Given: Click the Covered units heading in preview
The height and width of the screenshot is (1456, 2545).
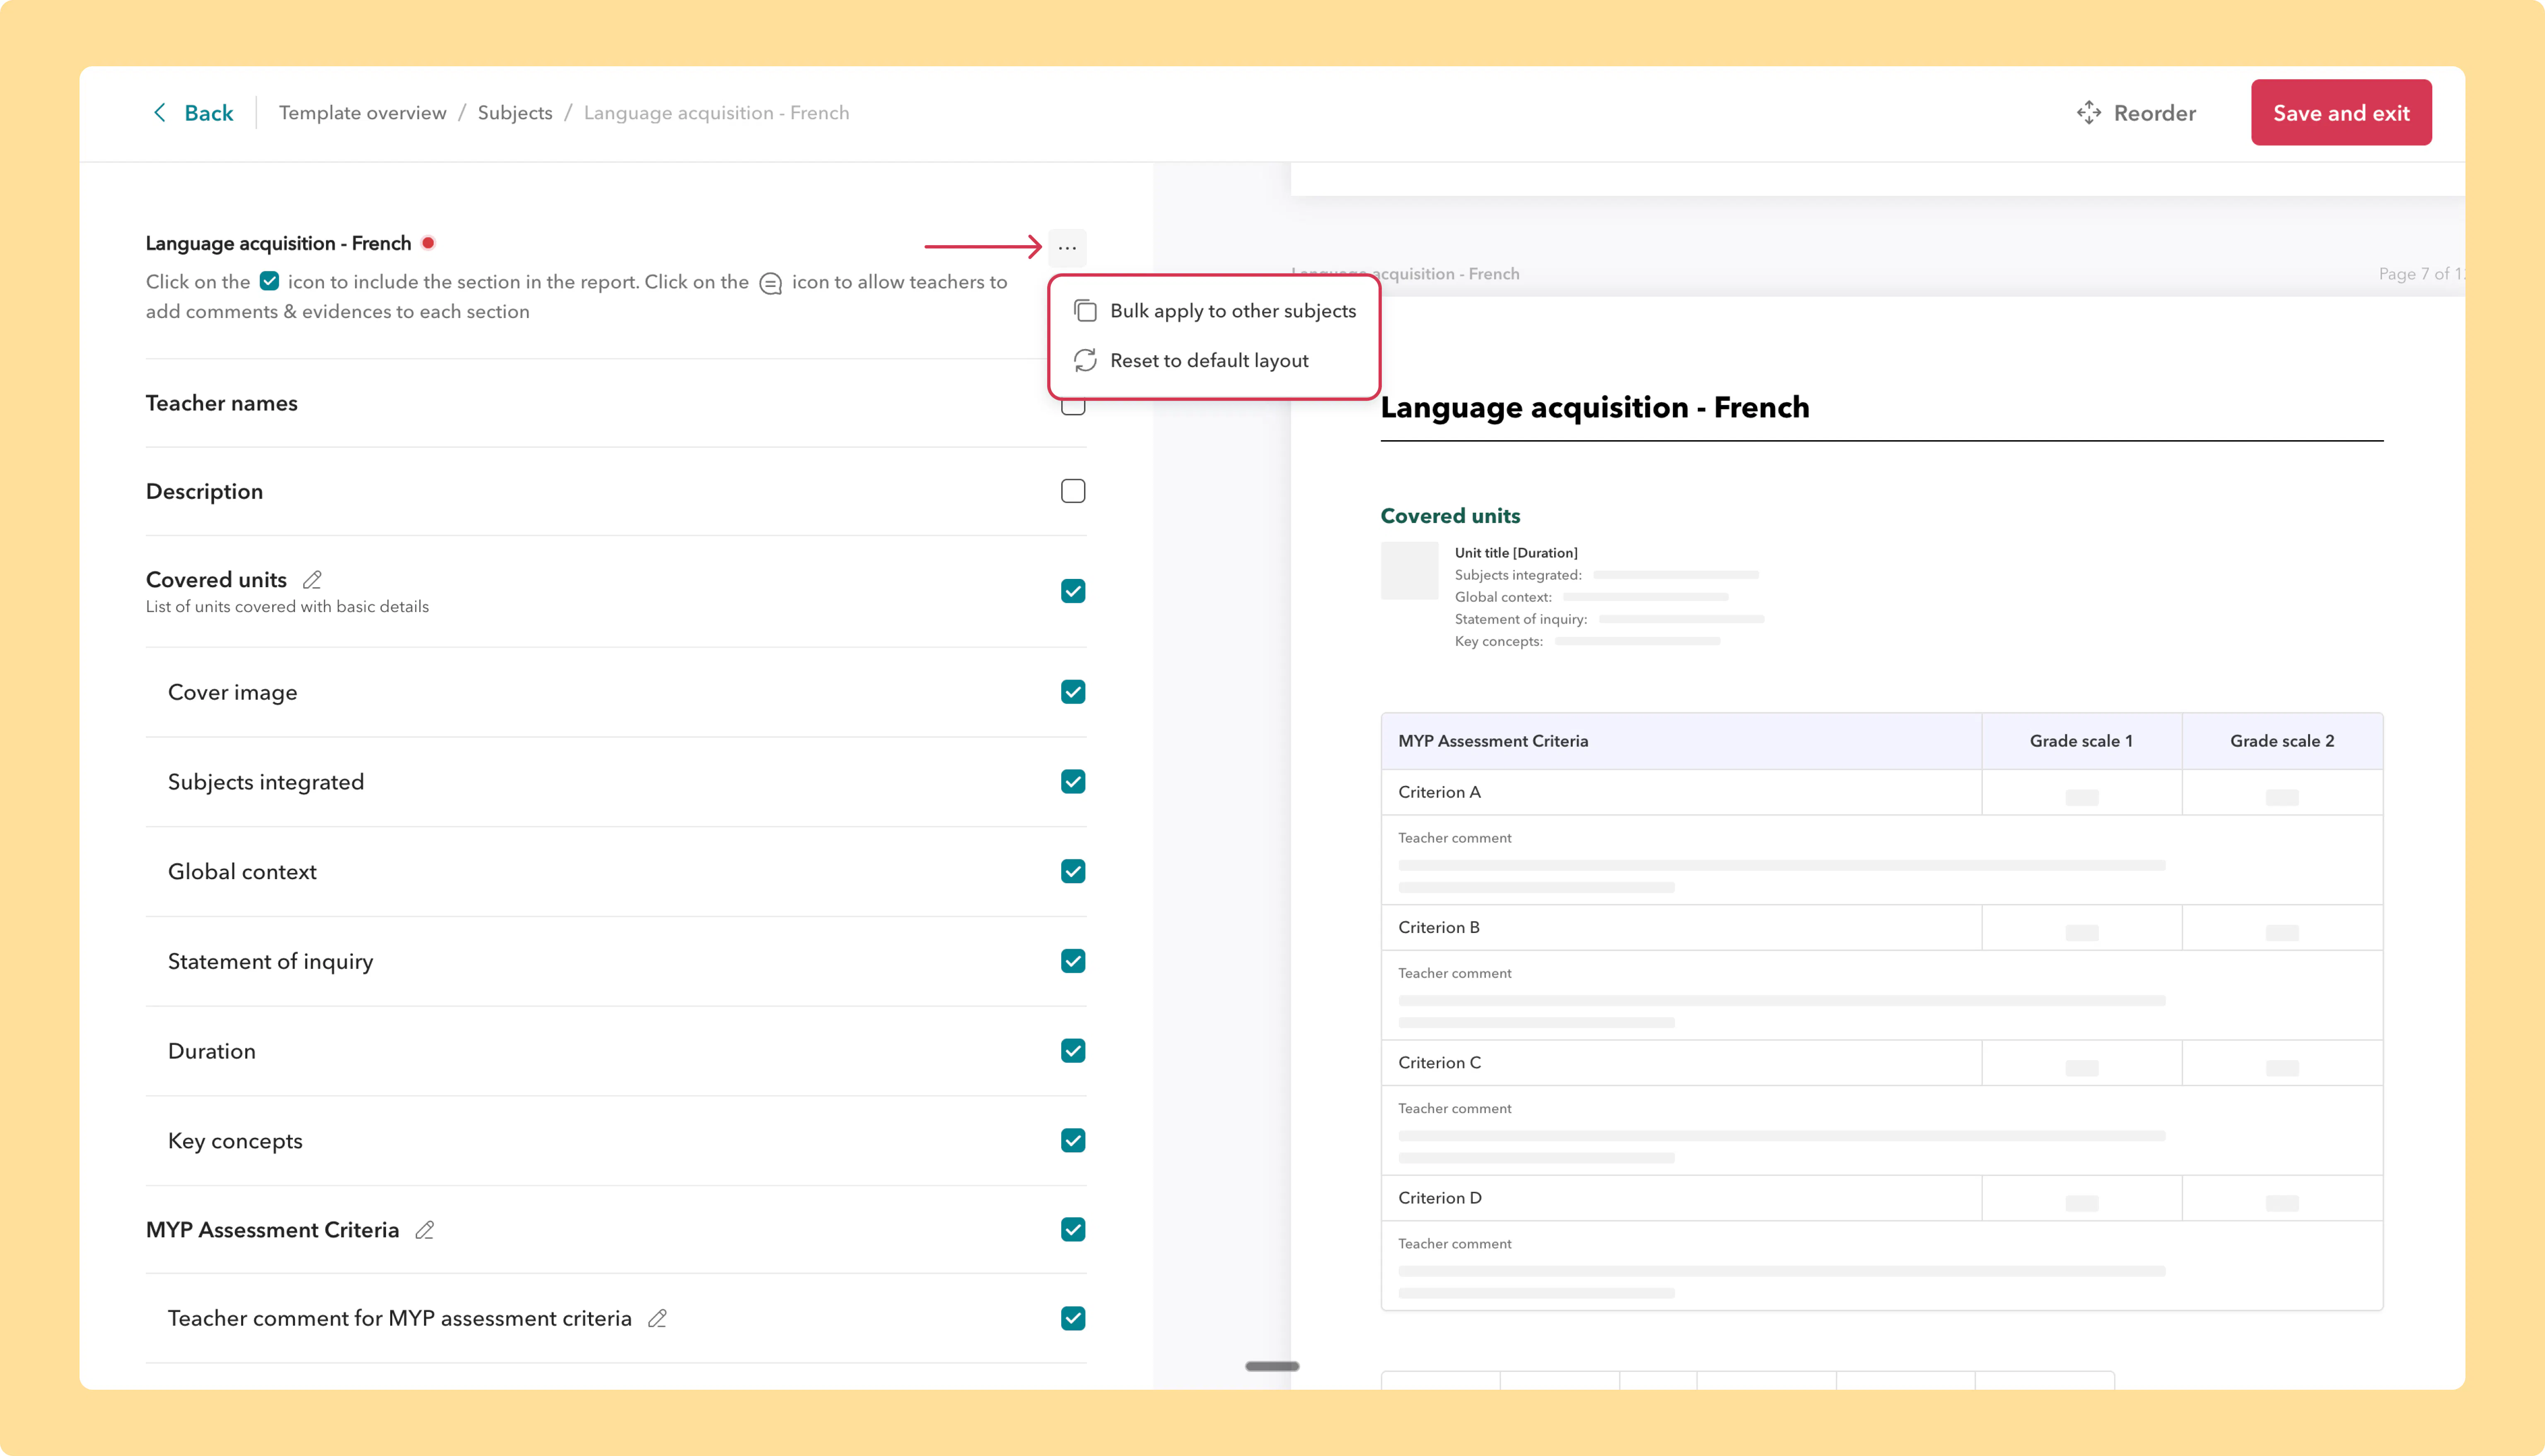Looking at the screenshot, I should click(1450, 516).
